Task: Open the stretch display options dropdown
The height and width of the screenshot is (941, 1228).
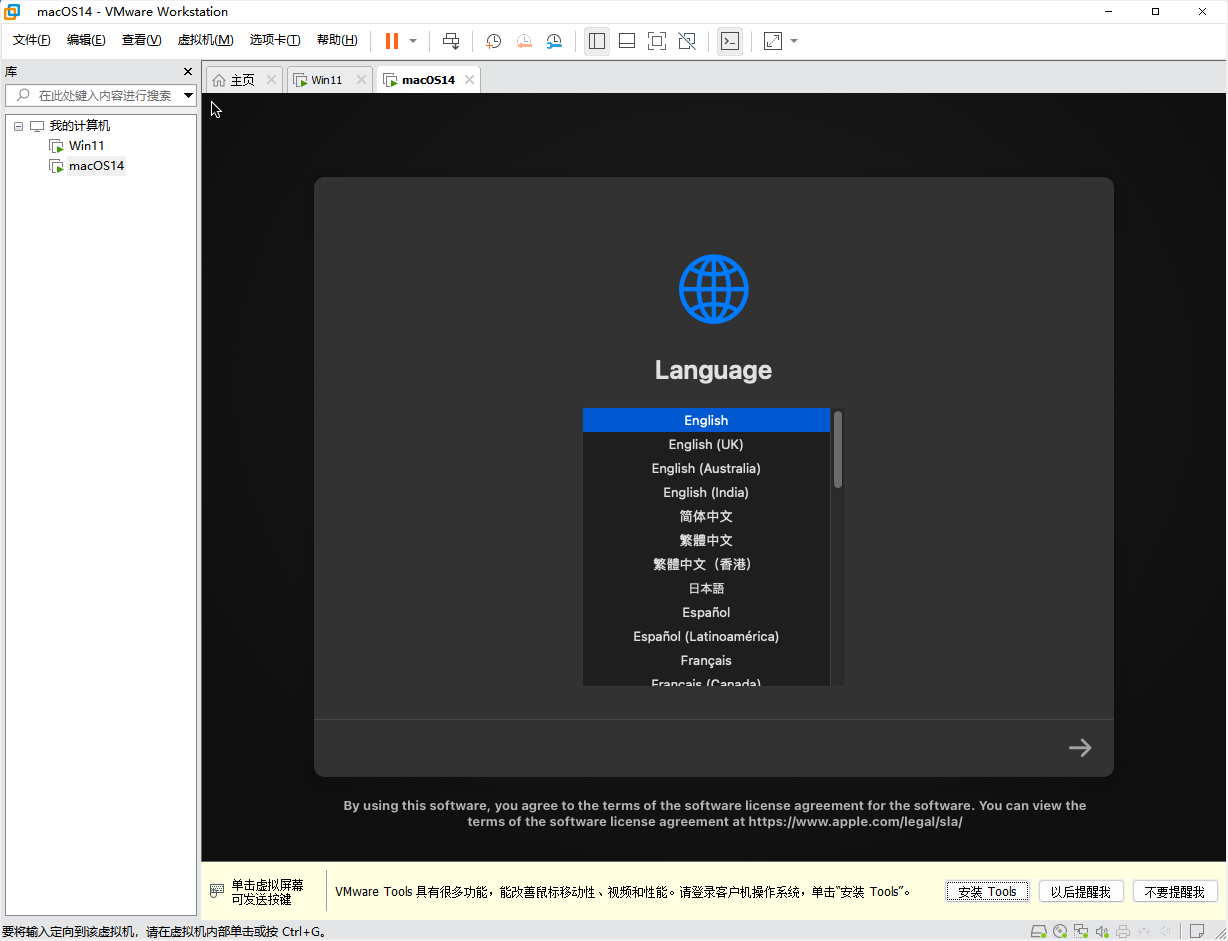Action: coord(794,41)
